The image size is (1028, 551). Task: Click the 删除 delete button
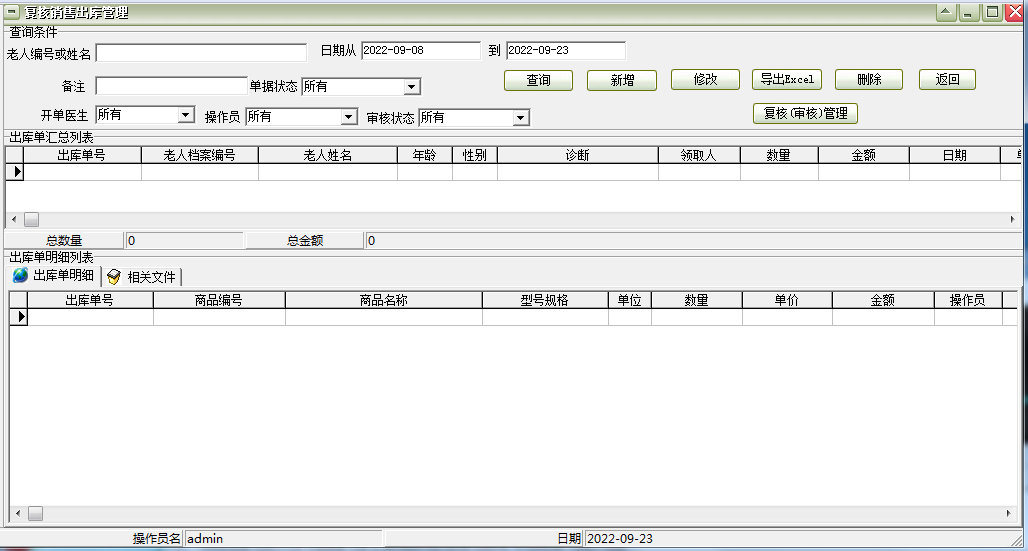point(869,80)
